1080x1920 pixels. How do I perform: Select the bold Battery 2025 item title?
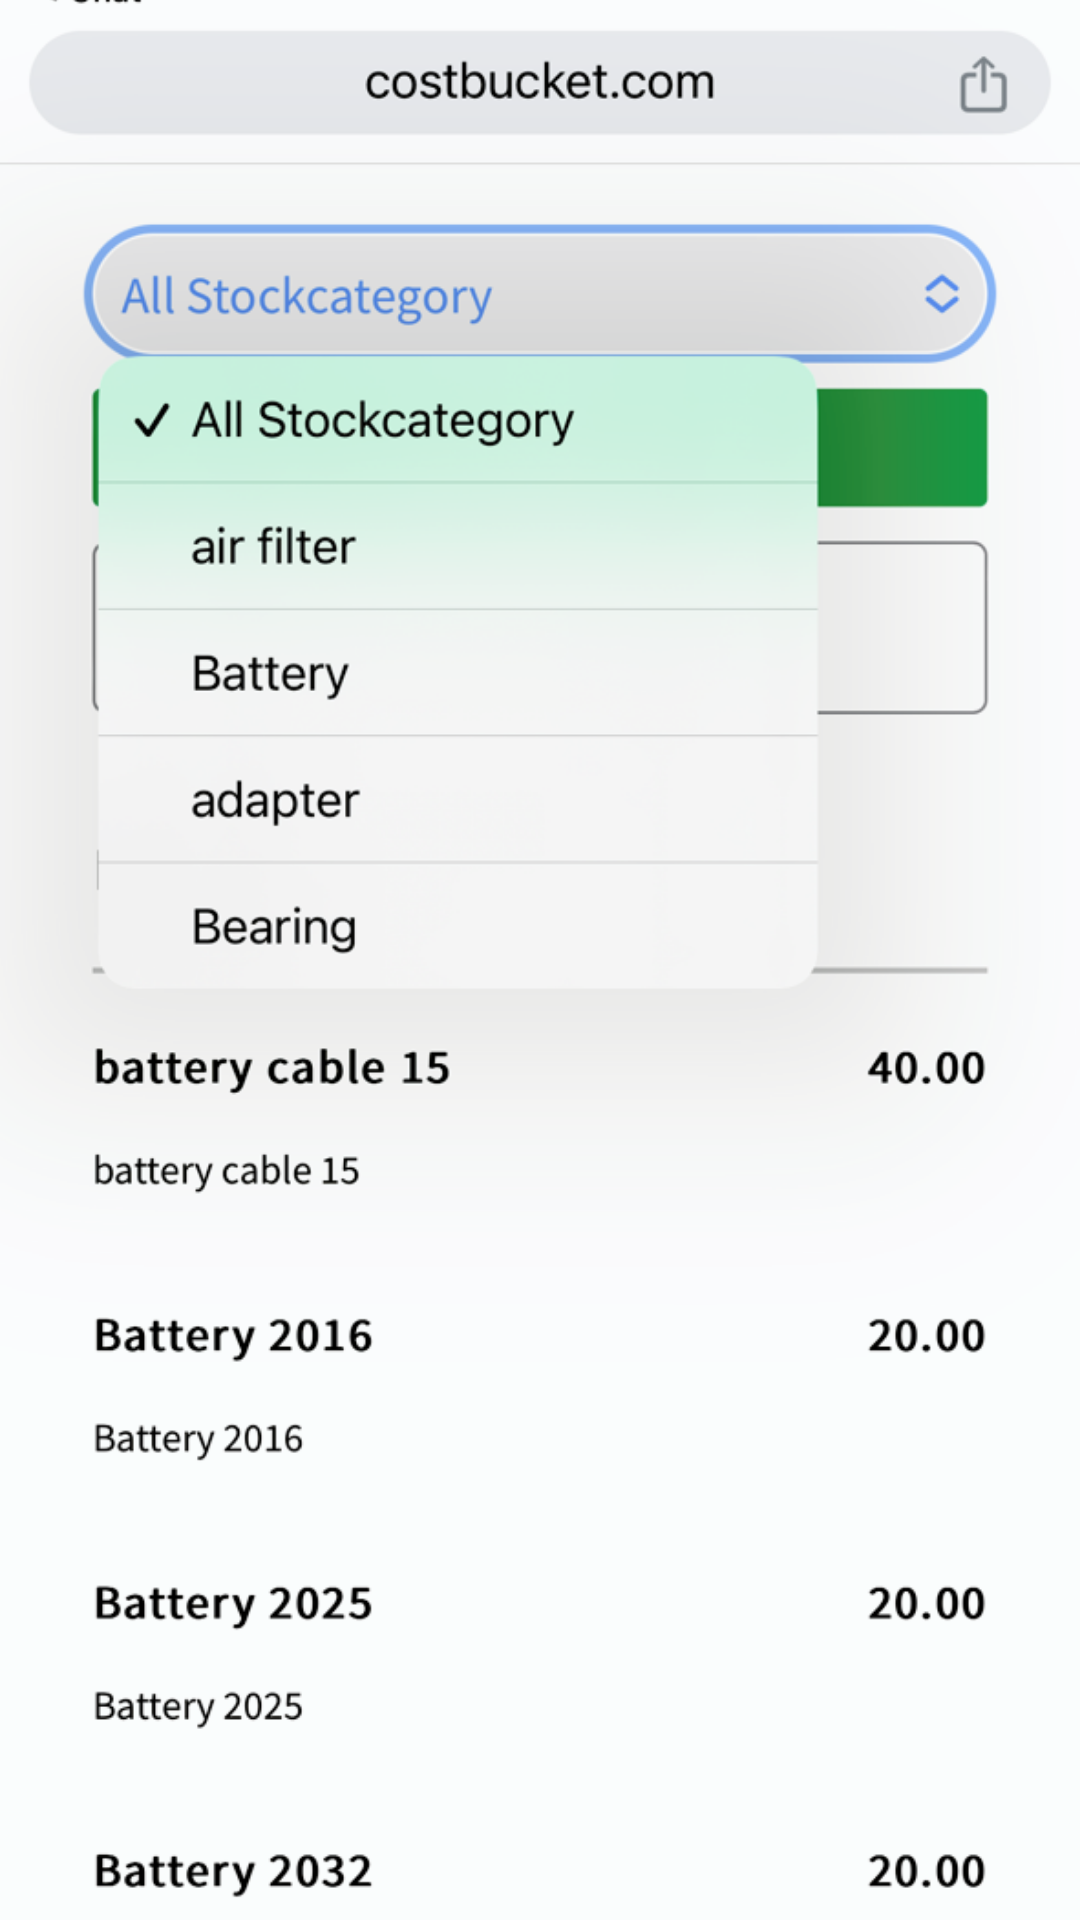click(x=233, y=1604)
